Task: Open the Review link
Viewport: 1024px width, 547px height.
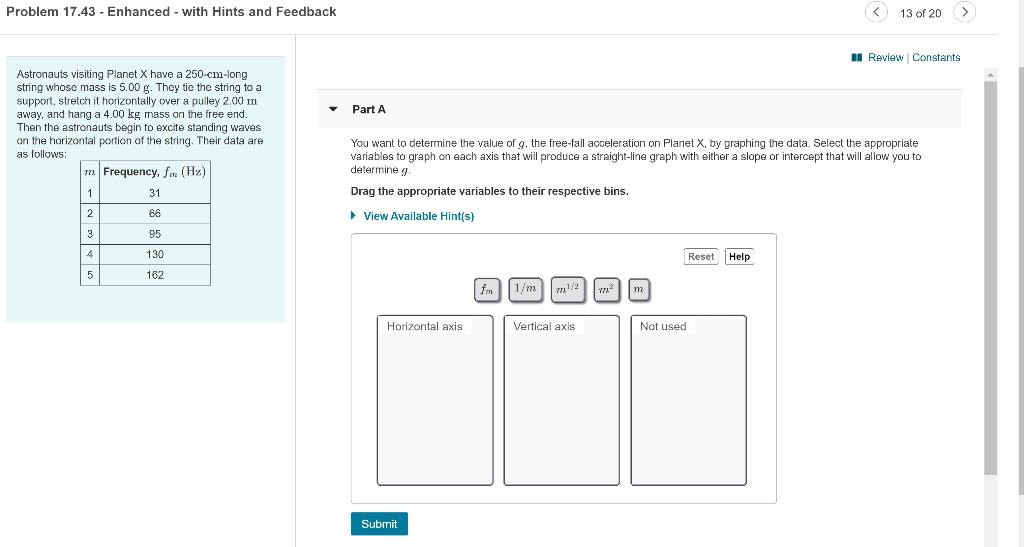Action: [x=885, y=57]
